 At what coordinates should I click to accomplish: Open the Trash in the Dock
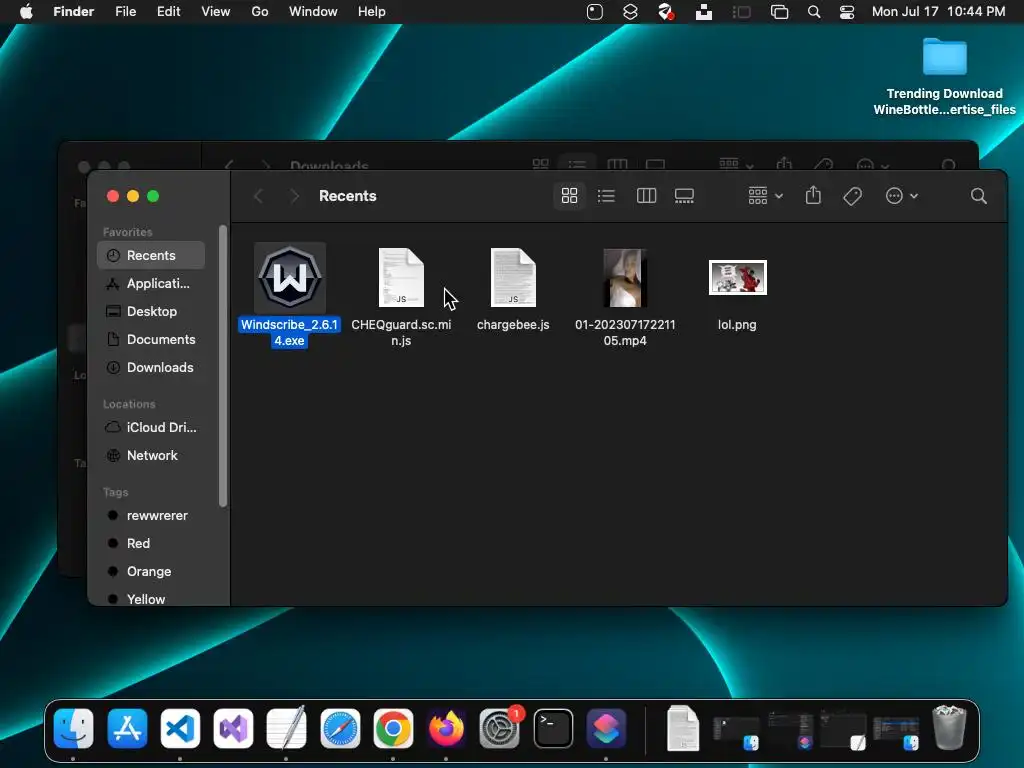coord(949,727)
